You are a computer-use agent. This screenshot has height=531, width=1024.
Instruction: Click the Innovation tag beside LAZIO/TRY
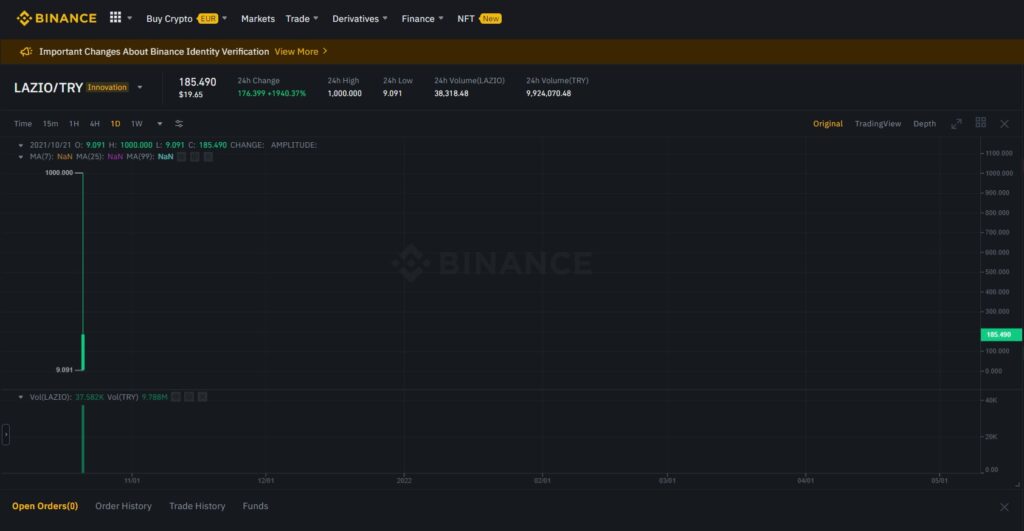[x=107, y=88]
